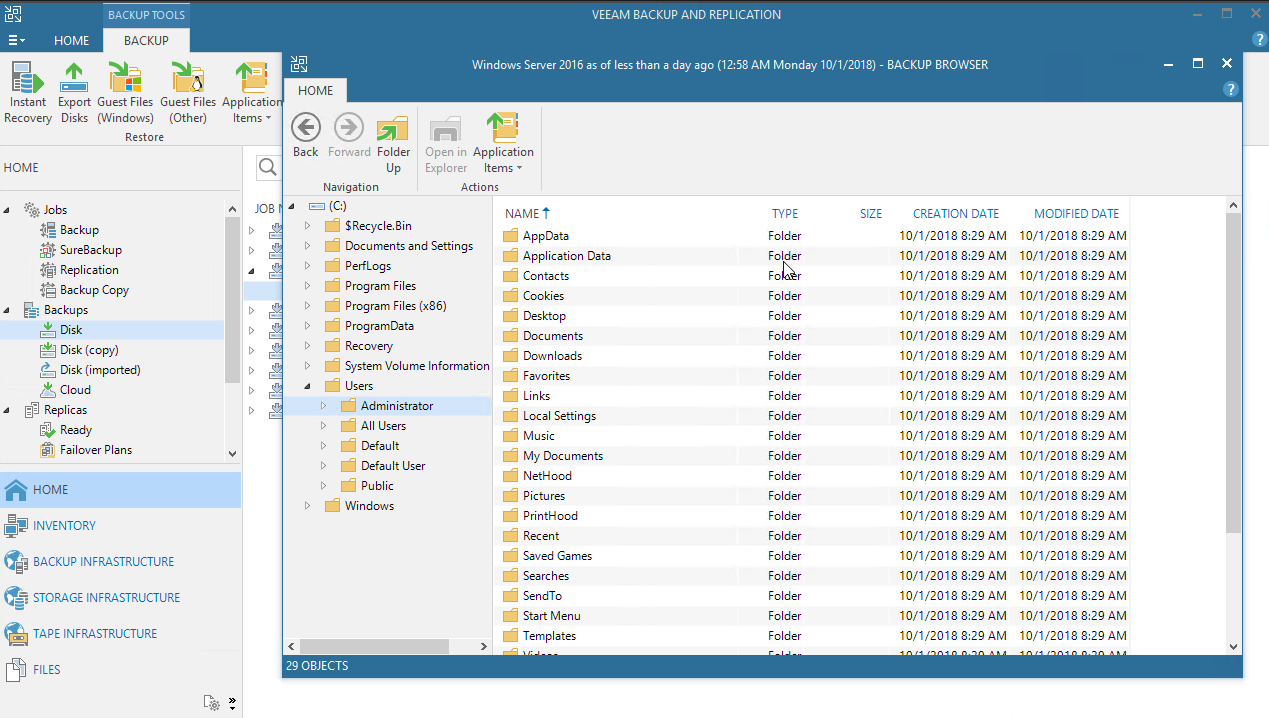Select AppData folder row
Image resolution: width=1269 pixels, height=718 pixels.
click(814, 236)
